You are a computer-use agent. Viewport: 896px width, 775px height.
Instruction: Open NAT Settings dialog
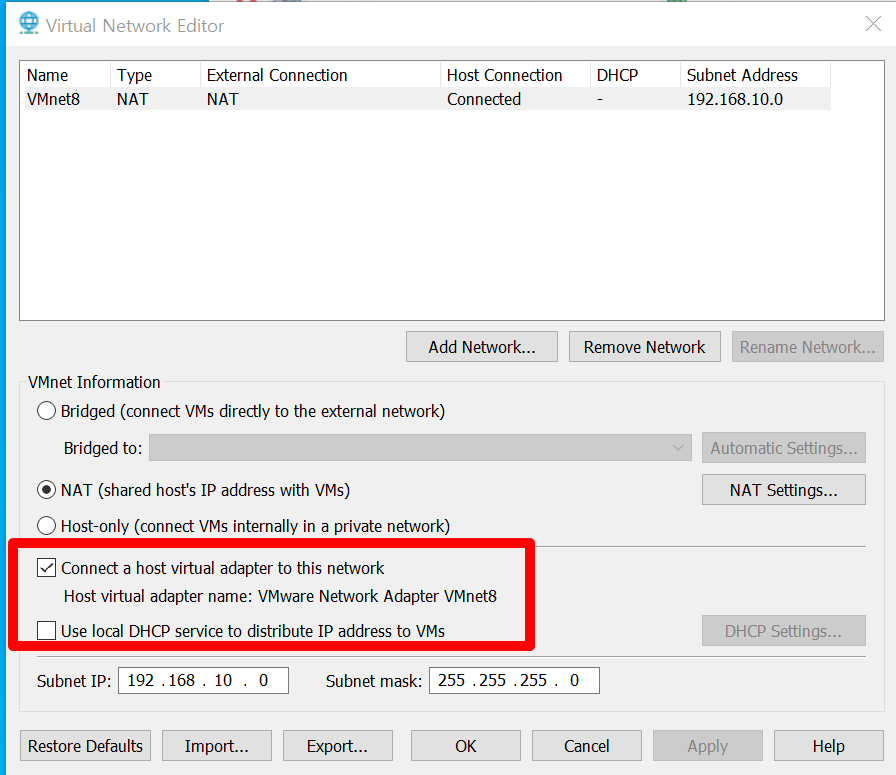tap(783, 490)
